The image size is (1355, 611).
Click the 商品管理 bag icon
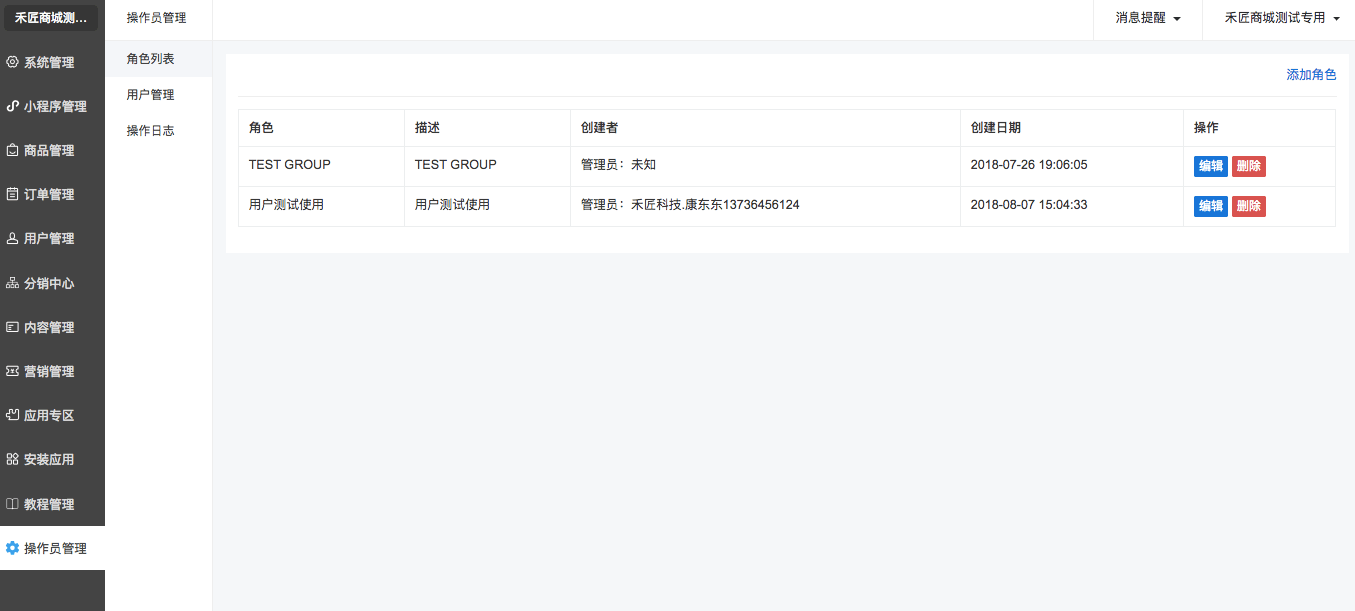tap(13, 150)
